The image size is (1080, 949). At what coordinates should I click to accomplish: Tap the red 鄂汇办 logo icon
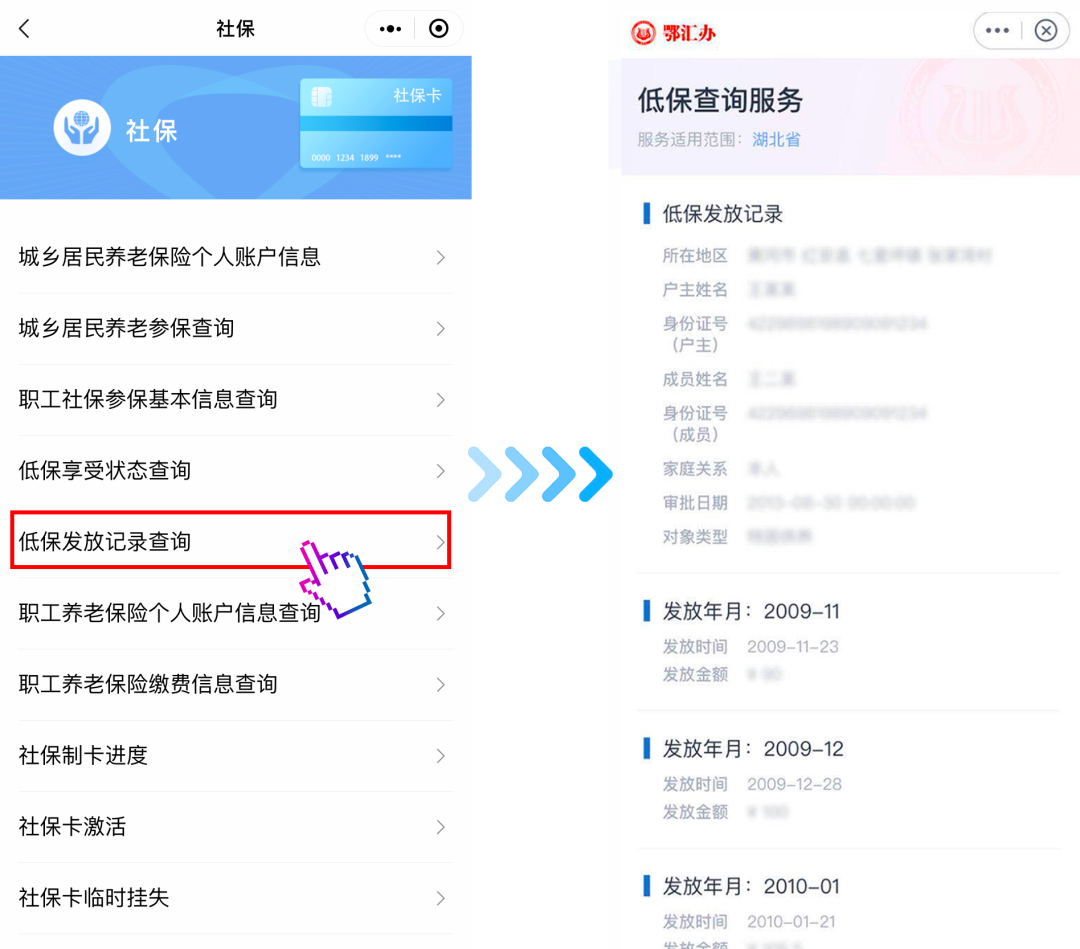tap(643, 32)
